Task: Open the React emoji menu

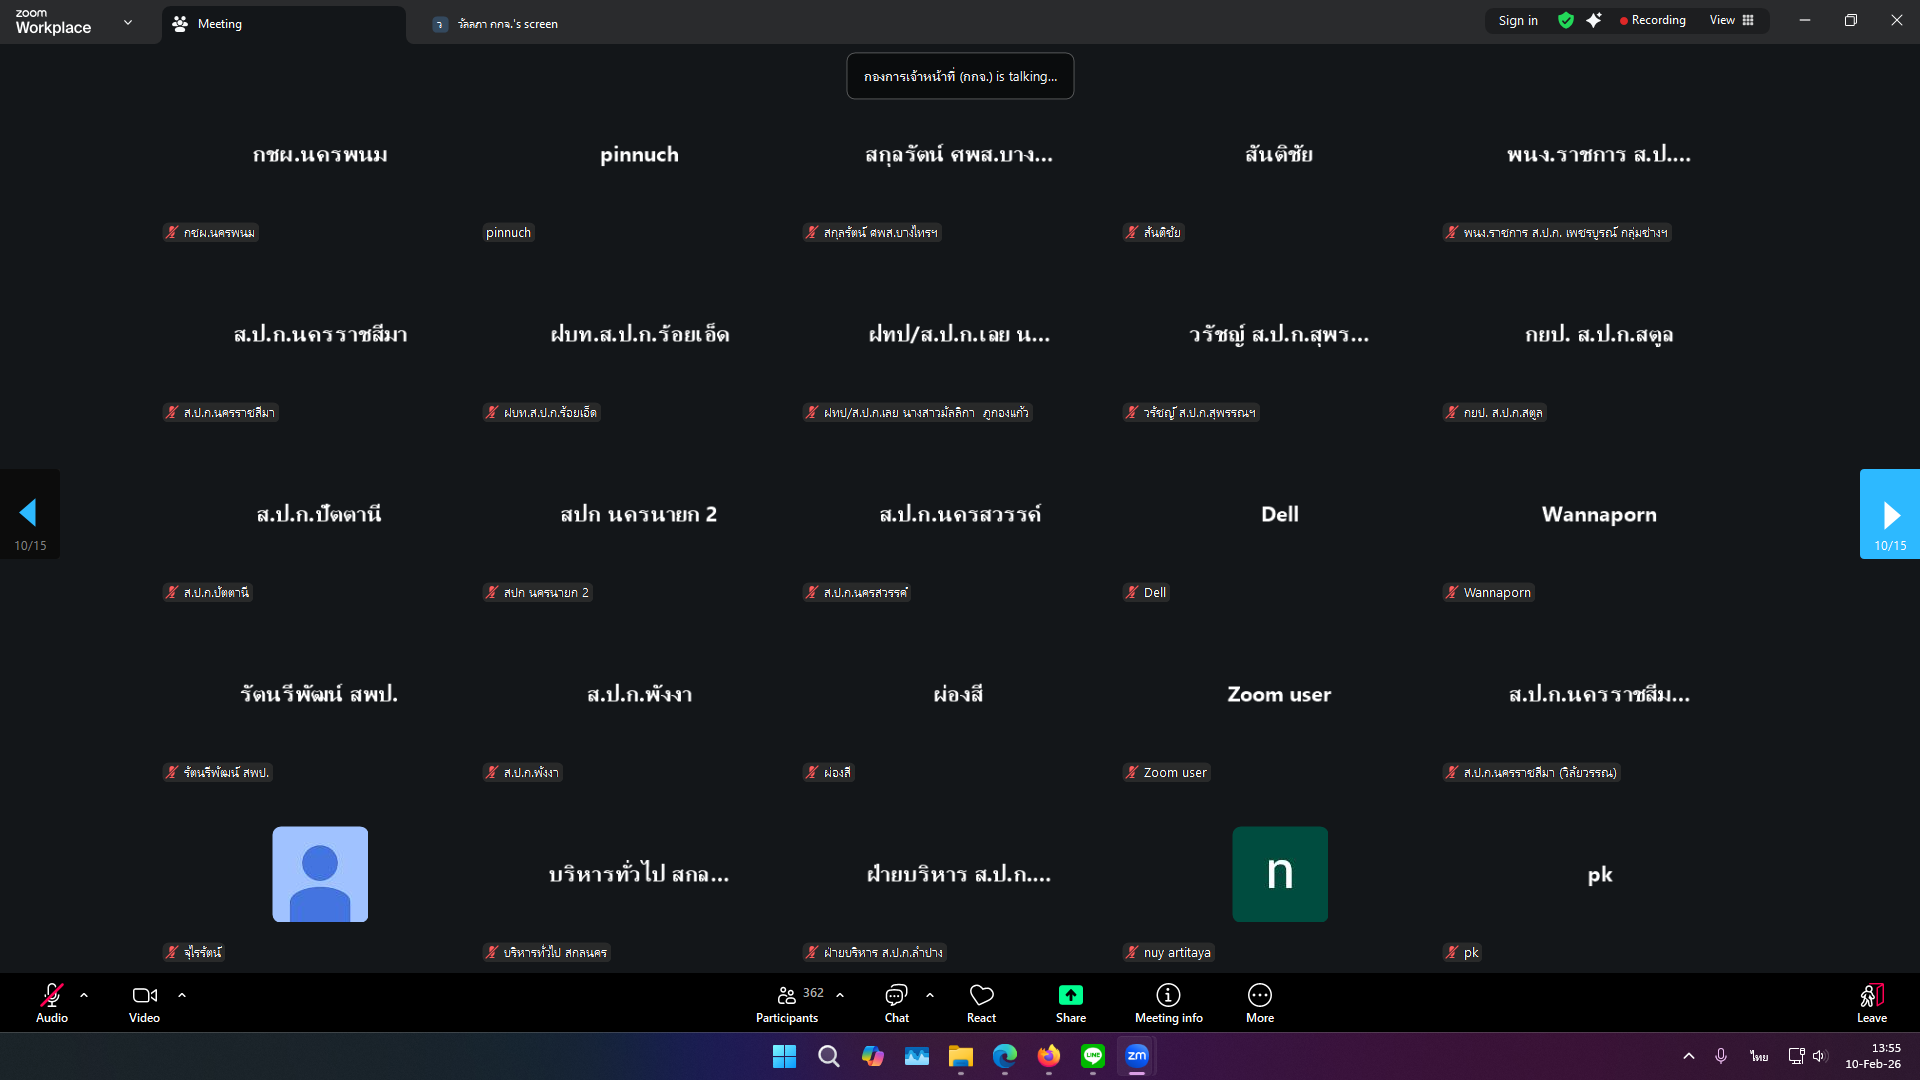Action: click(981, 996)
